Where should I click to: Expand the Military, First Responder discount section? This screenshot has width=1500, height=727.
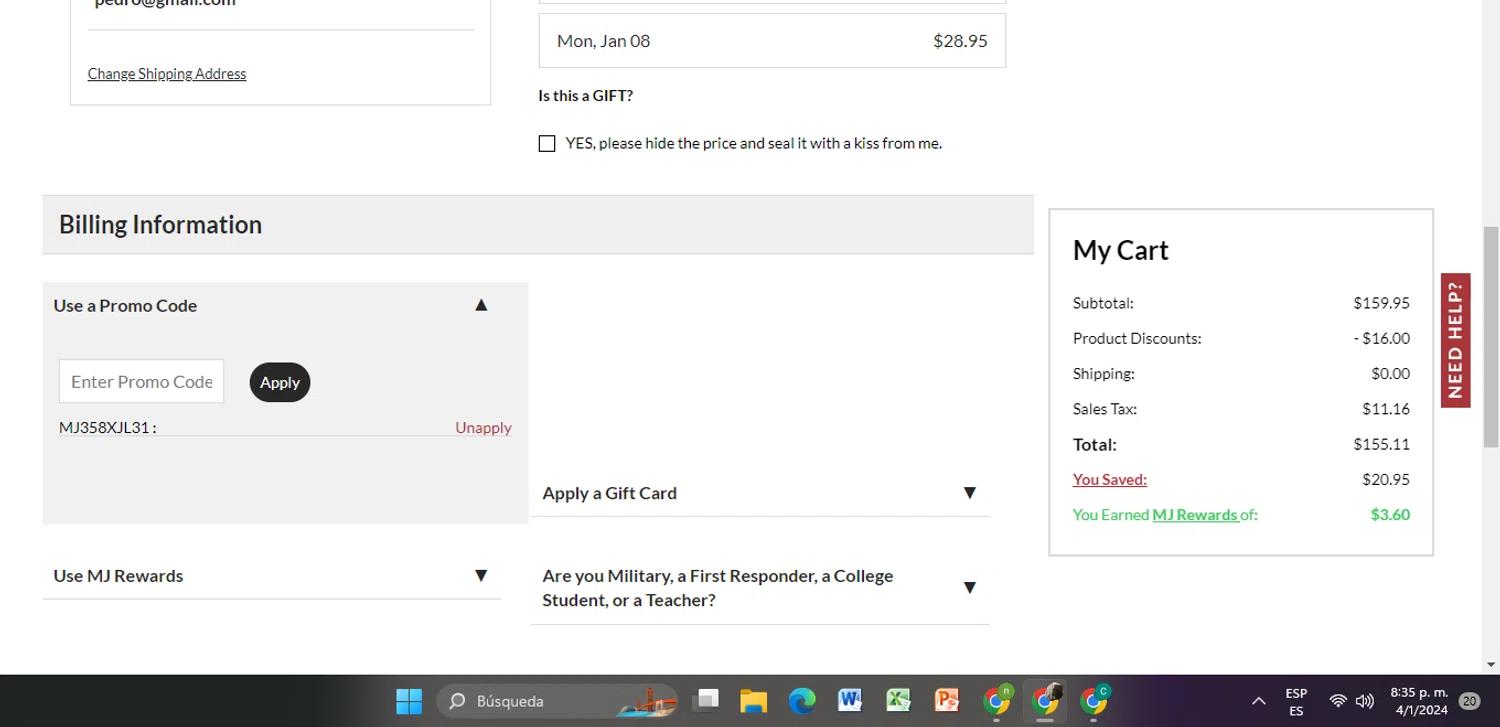[968, 588]
